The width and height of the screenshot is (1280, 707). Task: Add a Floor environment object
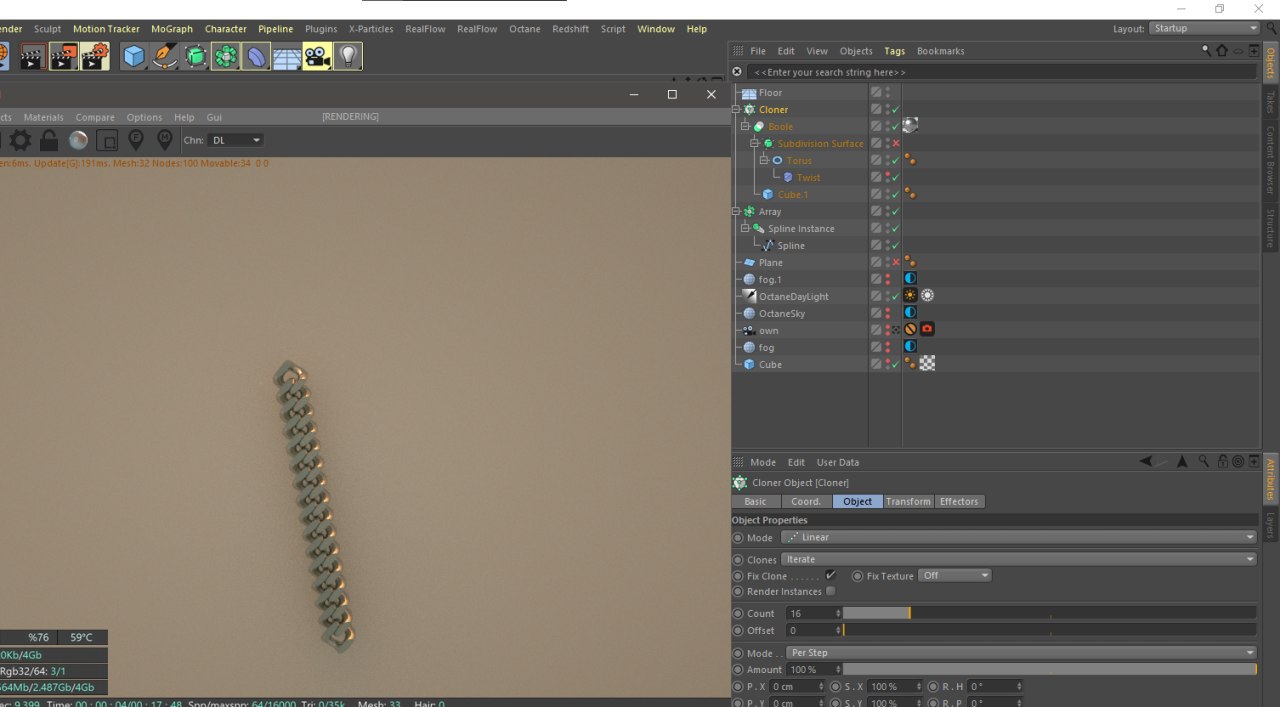(x=287, y=57)
